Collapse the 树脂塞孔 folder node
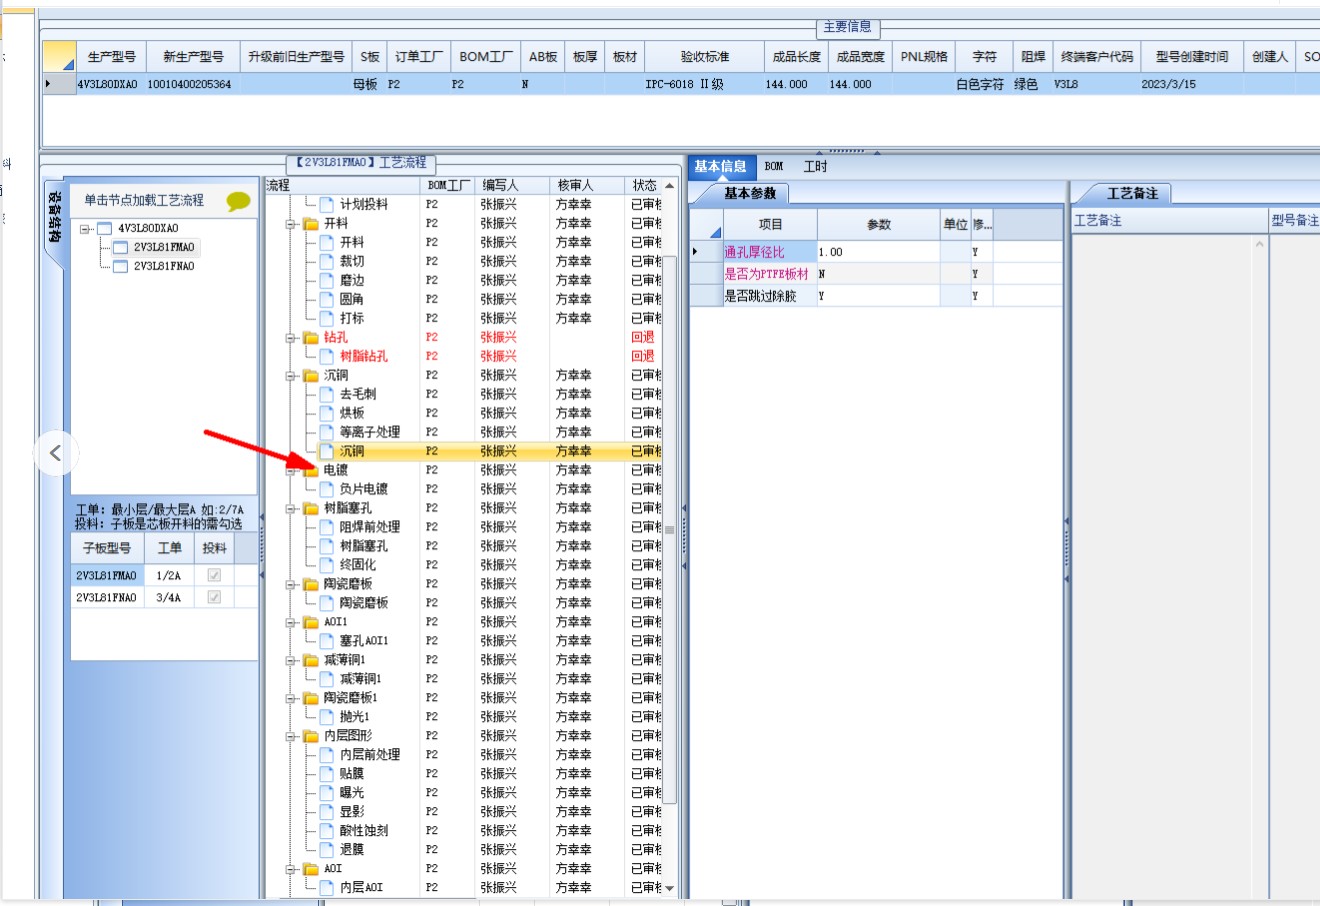1320x906 pixels. click(291, 509)
